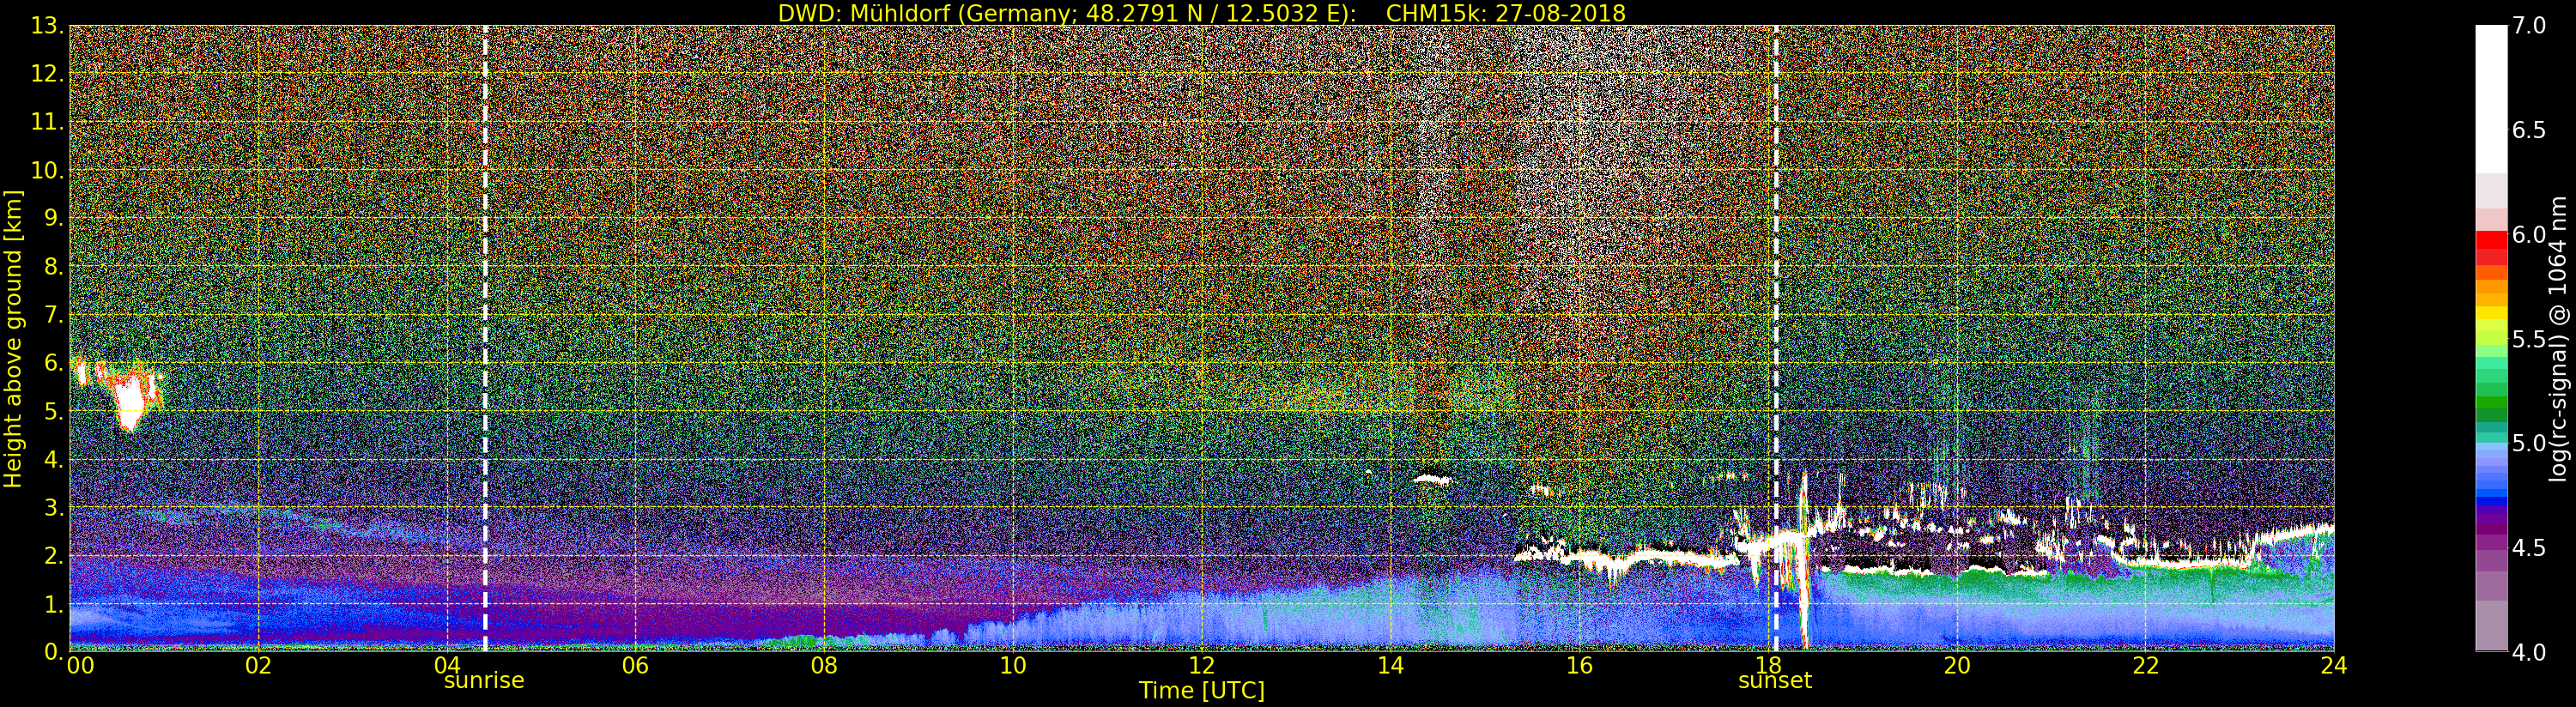Click the time axis tick label 10
Image resolution: width=2576 pixels, height=707 pixels.
click(x=1013, y=665)
